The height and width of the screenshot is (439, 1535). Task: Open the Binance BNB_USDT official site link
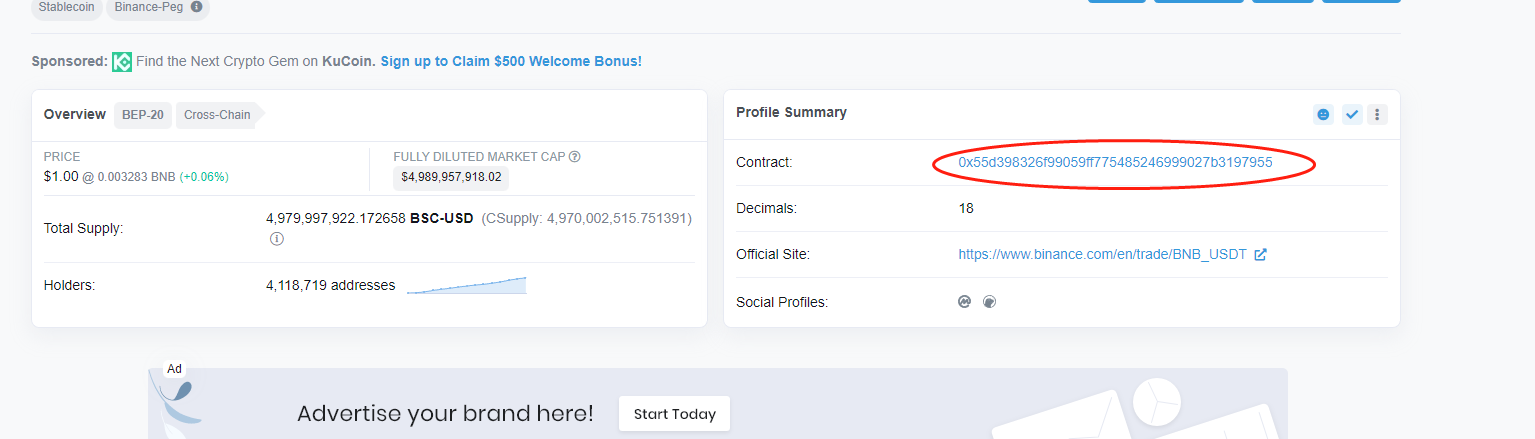pyautogui.click(x=1102, y=254)
